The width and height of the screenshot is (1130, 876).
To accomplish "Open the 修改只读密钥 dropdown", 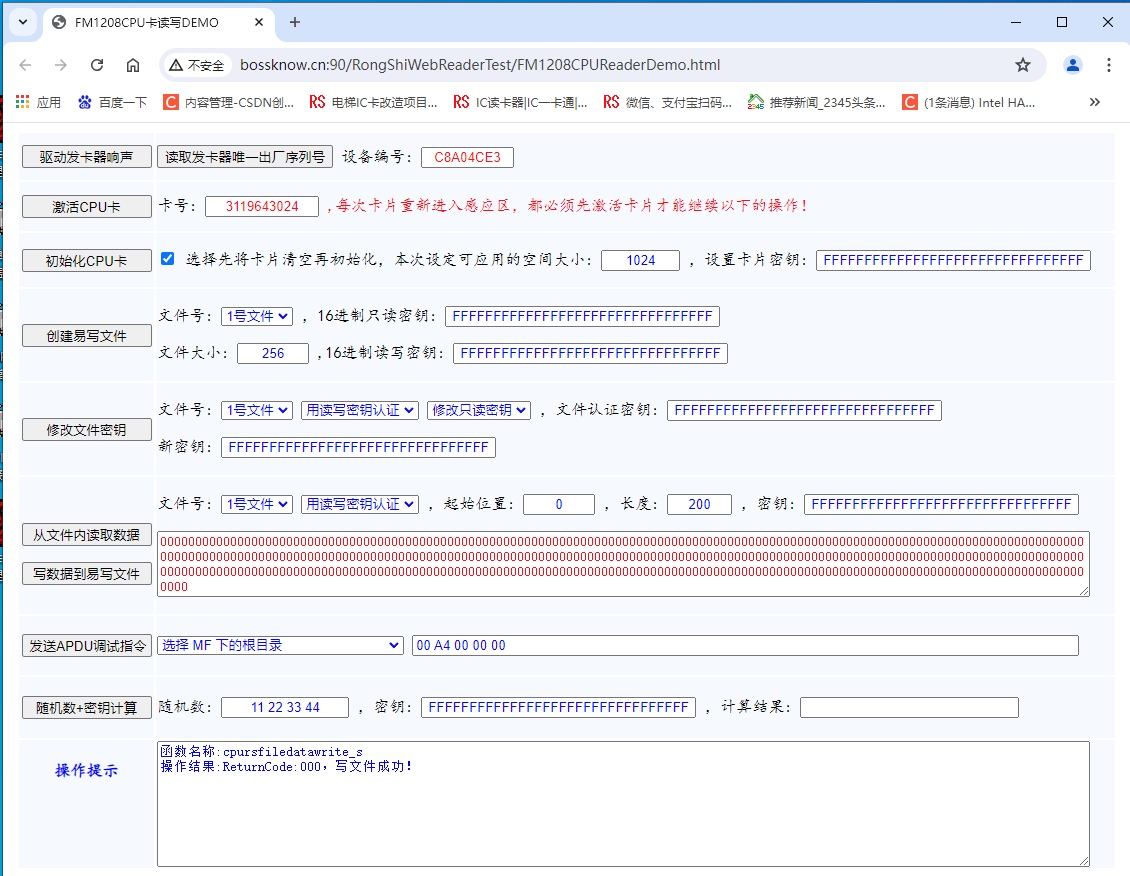I will pyautogui.click(x=477, y=410).
